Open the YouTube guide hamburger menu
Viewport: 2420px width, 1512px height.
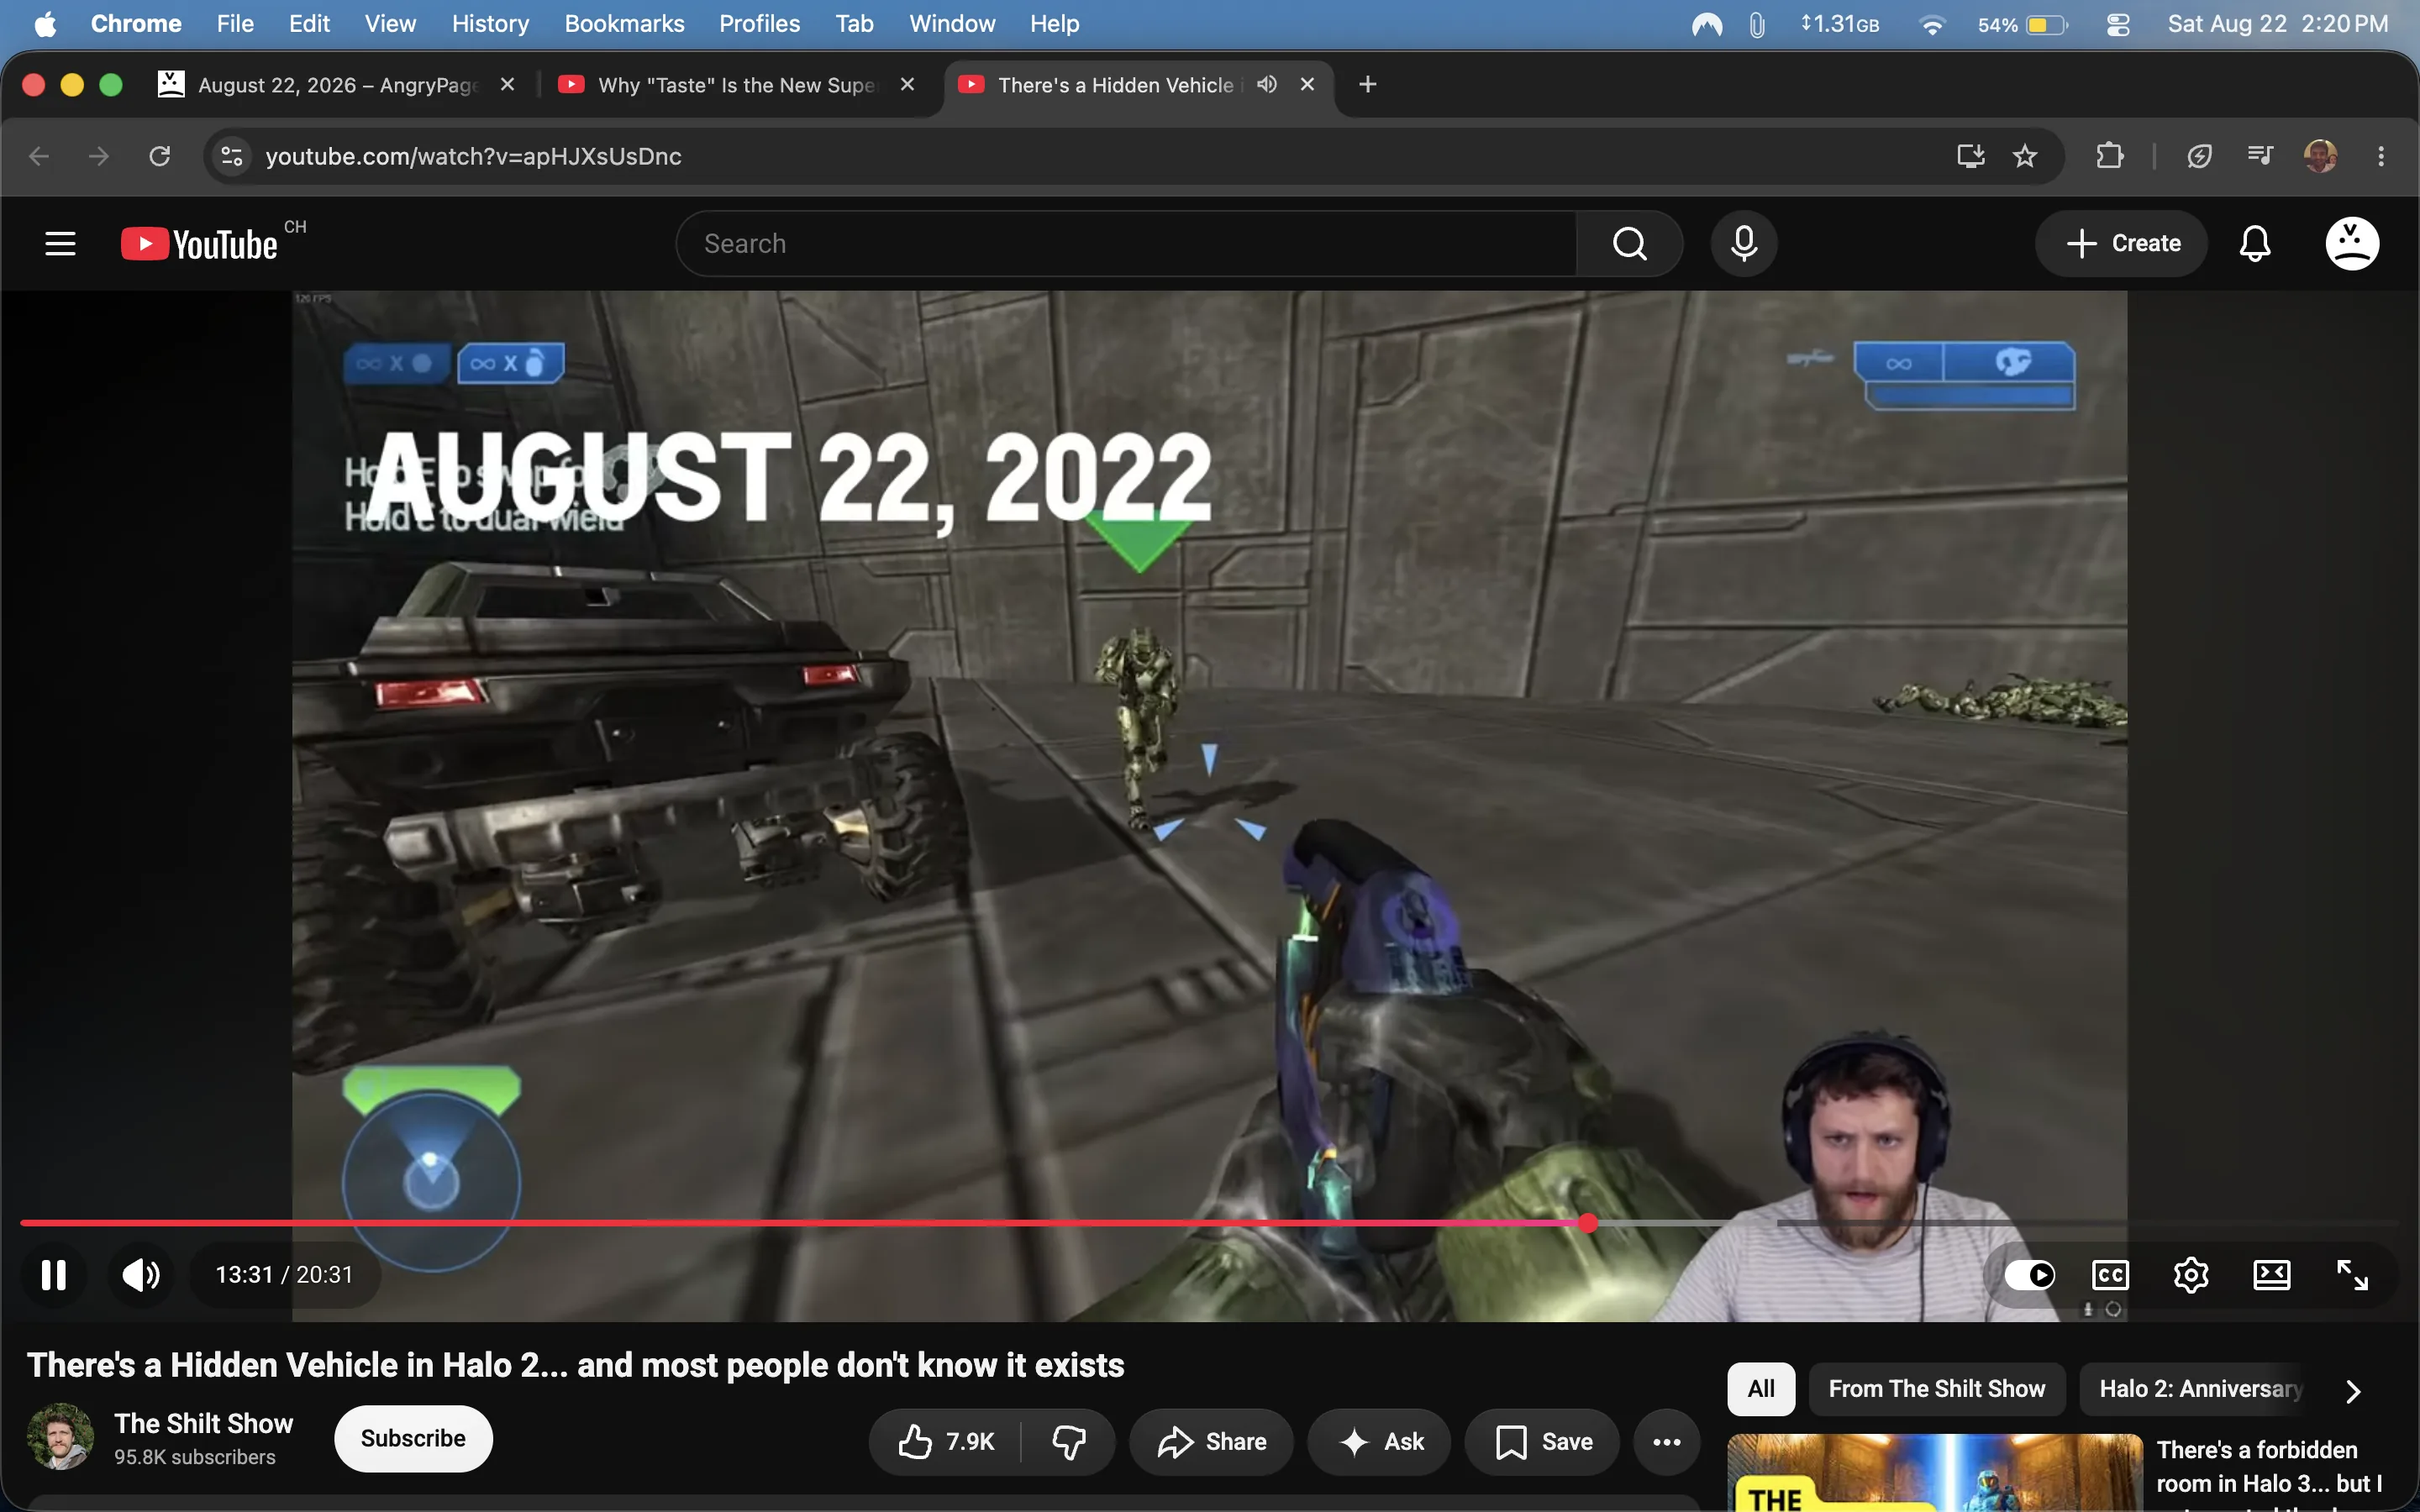point(60,243)
